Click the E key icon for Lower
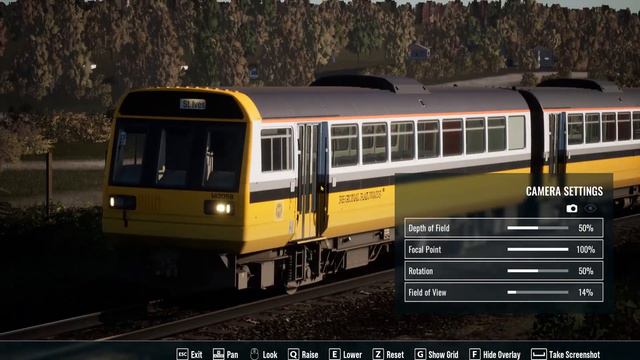Viewport: 640px width, 360px height. (335, 354)
